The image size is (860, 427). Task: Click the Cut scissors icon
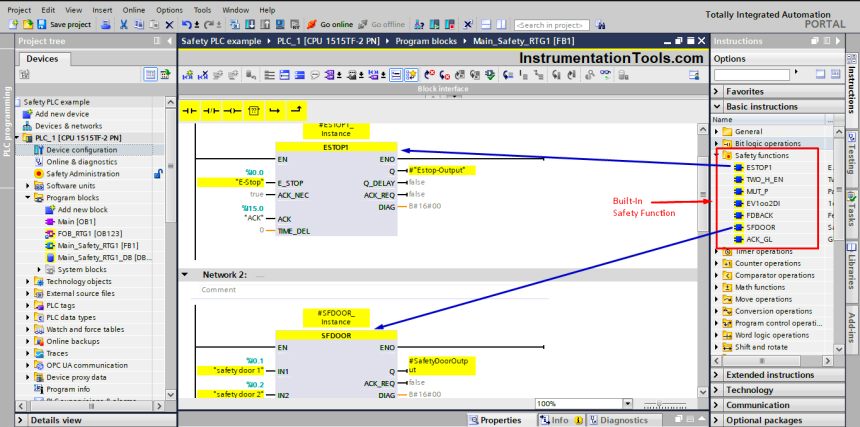pyautogui.click(x=123, y=25)
